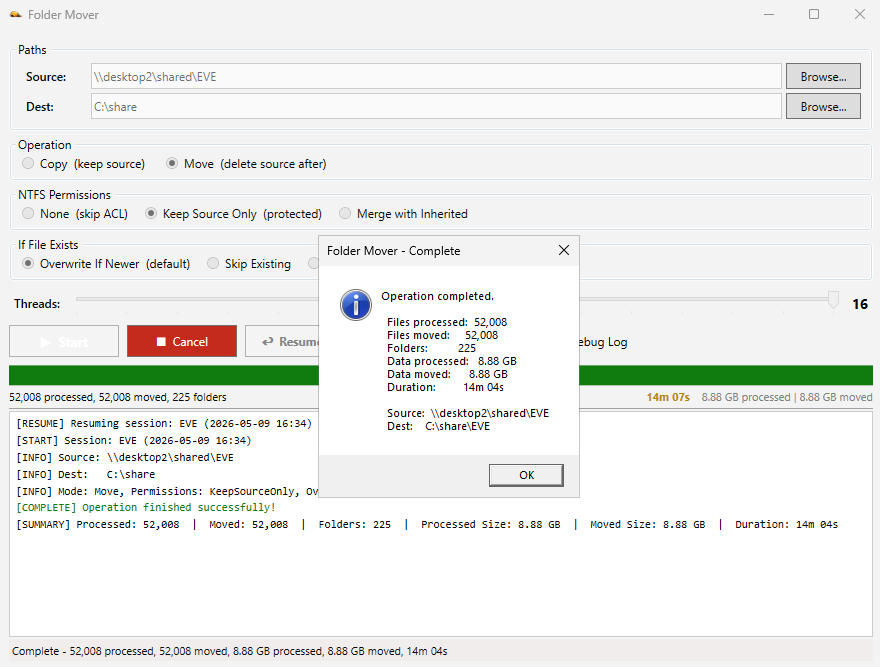
Task: Close the Folder Mover - Complete dialog
Action: [564, 250]
